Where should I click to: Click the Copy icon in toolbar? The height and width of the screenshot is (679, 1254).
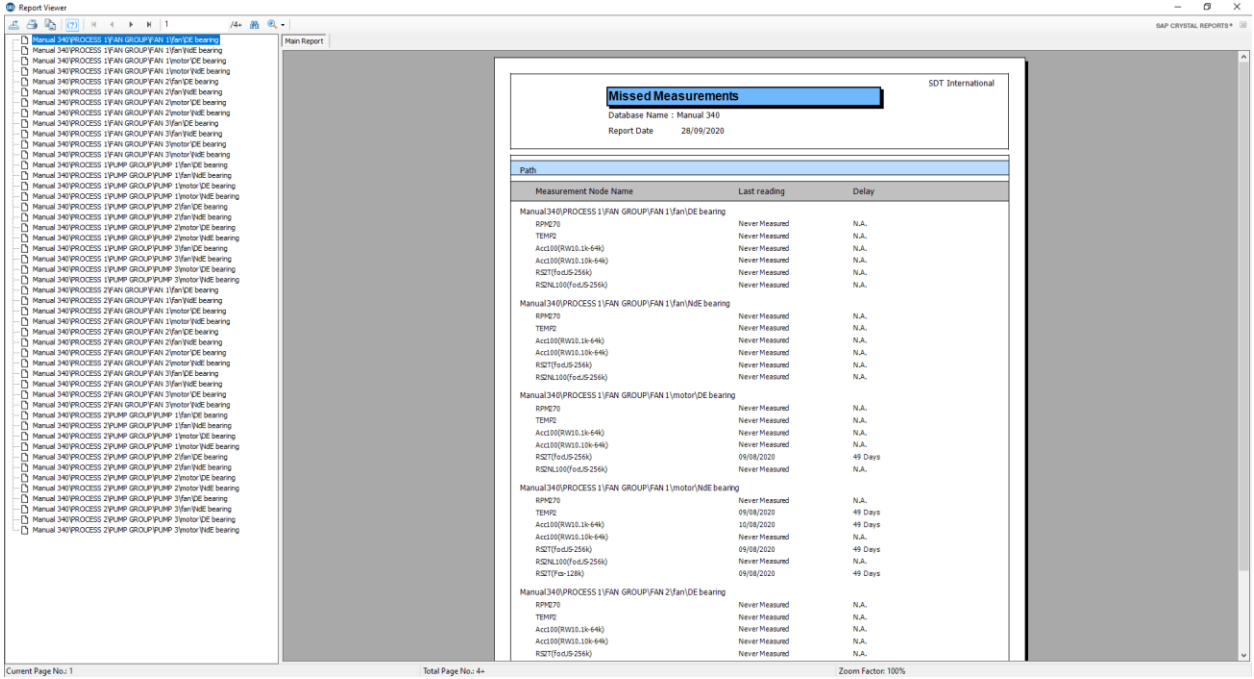point(49,23)
